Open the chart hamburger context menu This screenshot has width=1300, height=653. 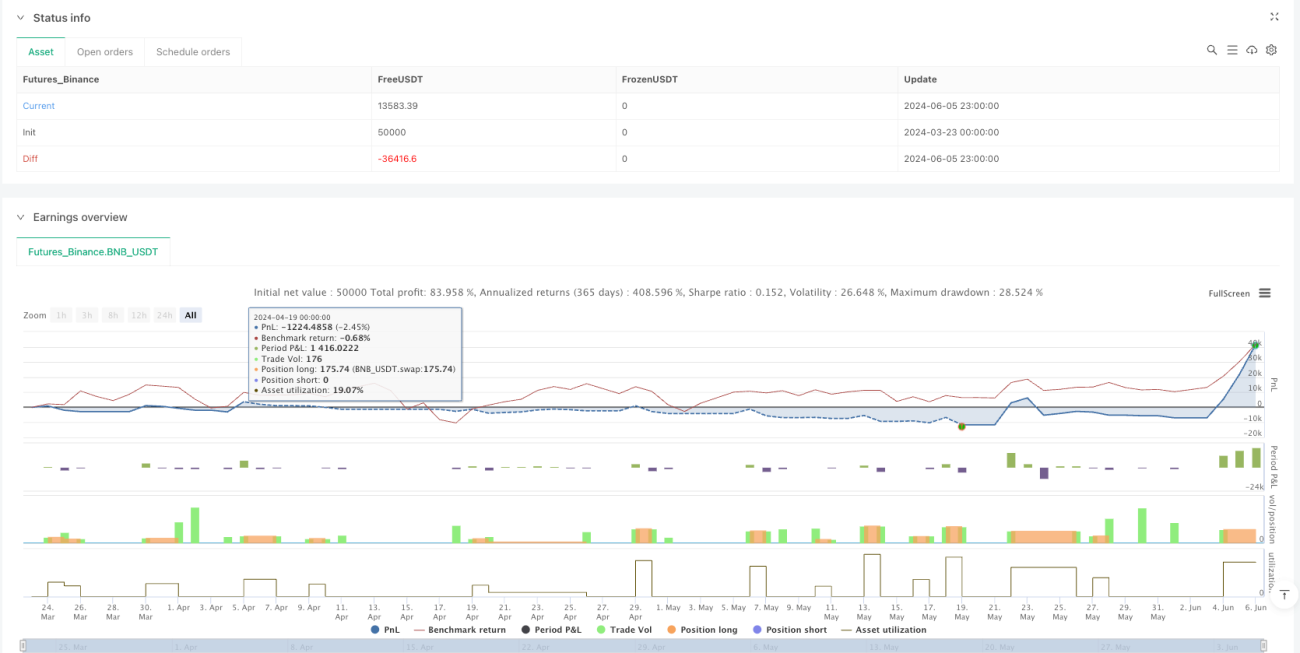tap(1265, 293)
